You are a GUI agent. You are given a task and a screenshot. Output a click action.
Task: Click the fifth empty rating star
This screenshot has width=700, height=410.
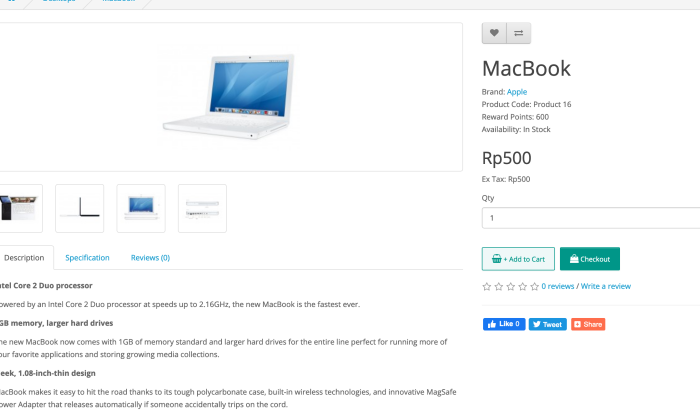pos(534,286)
